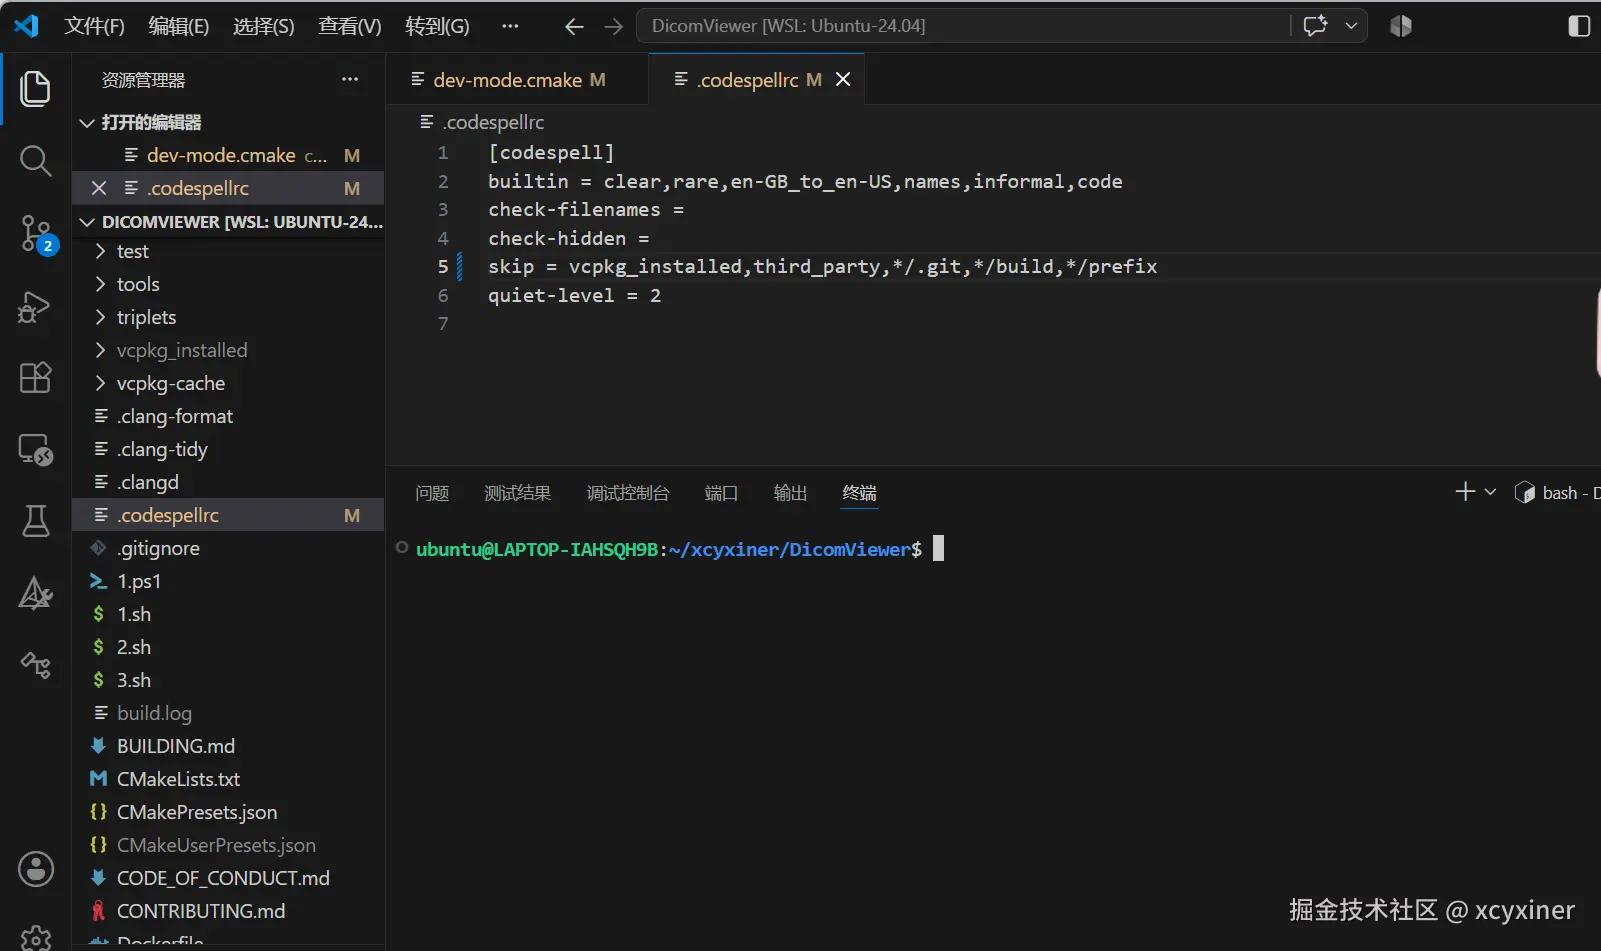The image size is (1601, 951).
Task: Open the 选择(S) menu
Action: tap(264, 26)
